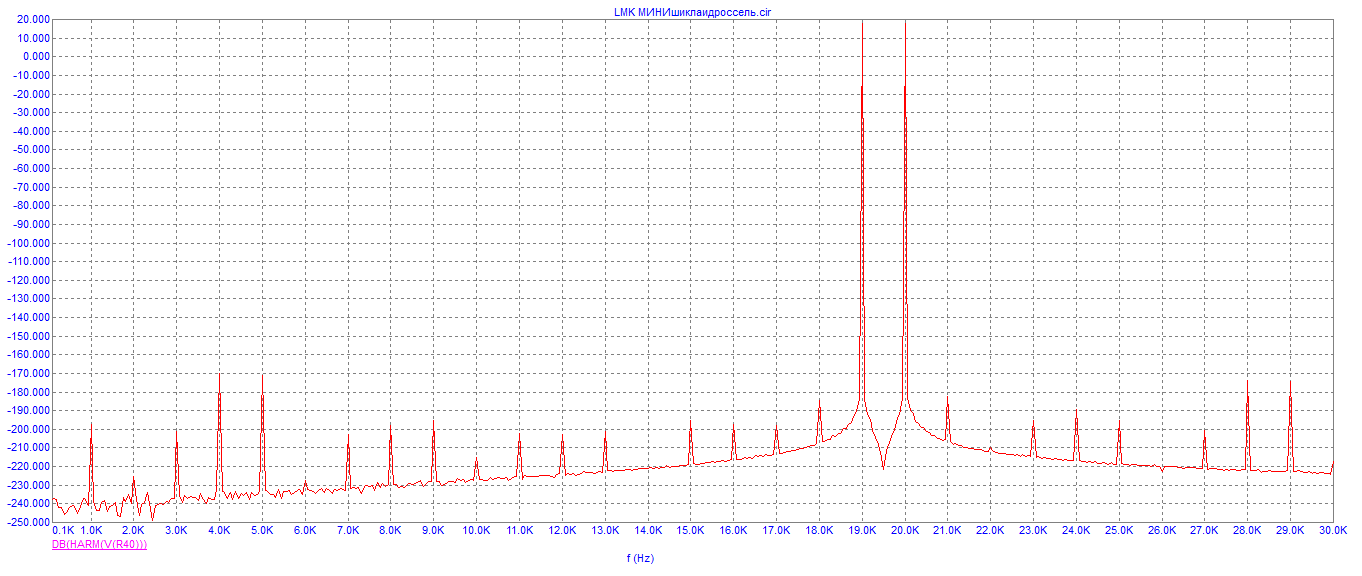Click the 7.0K frequency axis label

pos(348,530)
